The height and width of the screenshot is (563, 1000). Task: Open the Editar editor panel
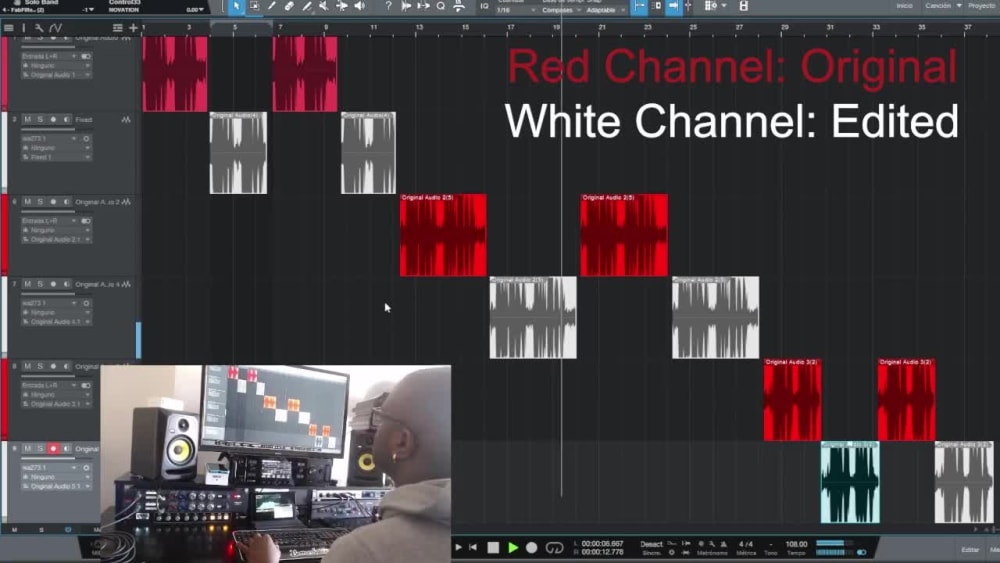point(970,550)
